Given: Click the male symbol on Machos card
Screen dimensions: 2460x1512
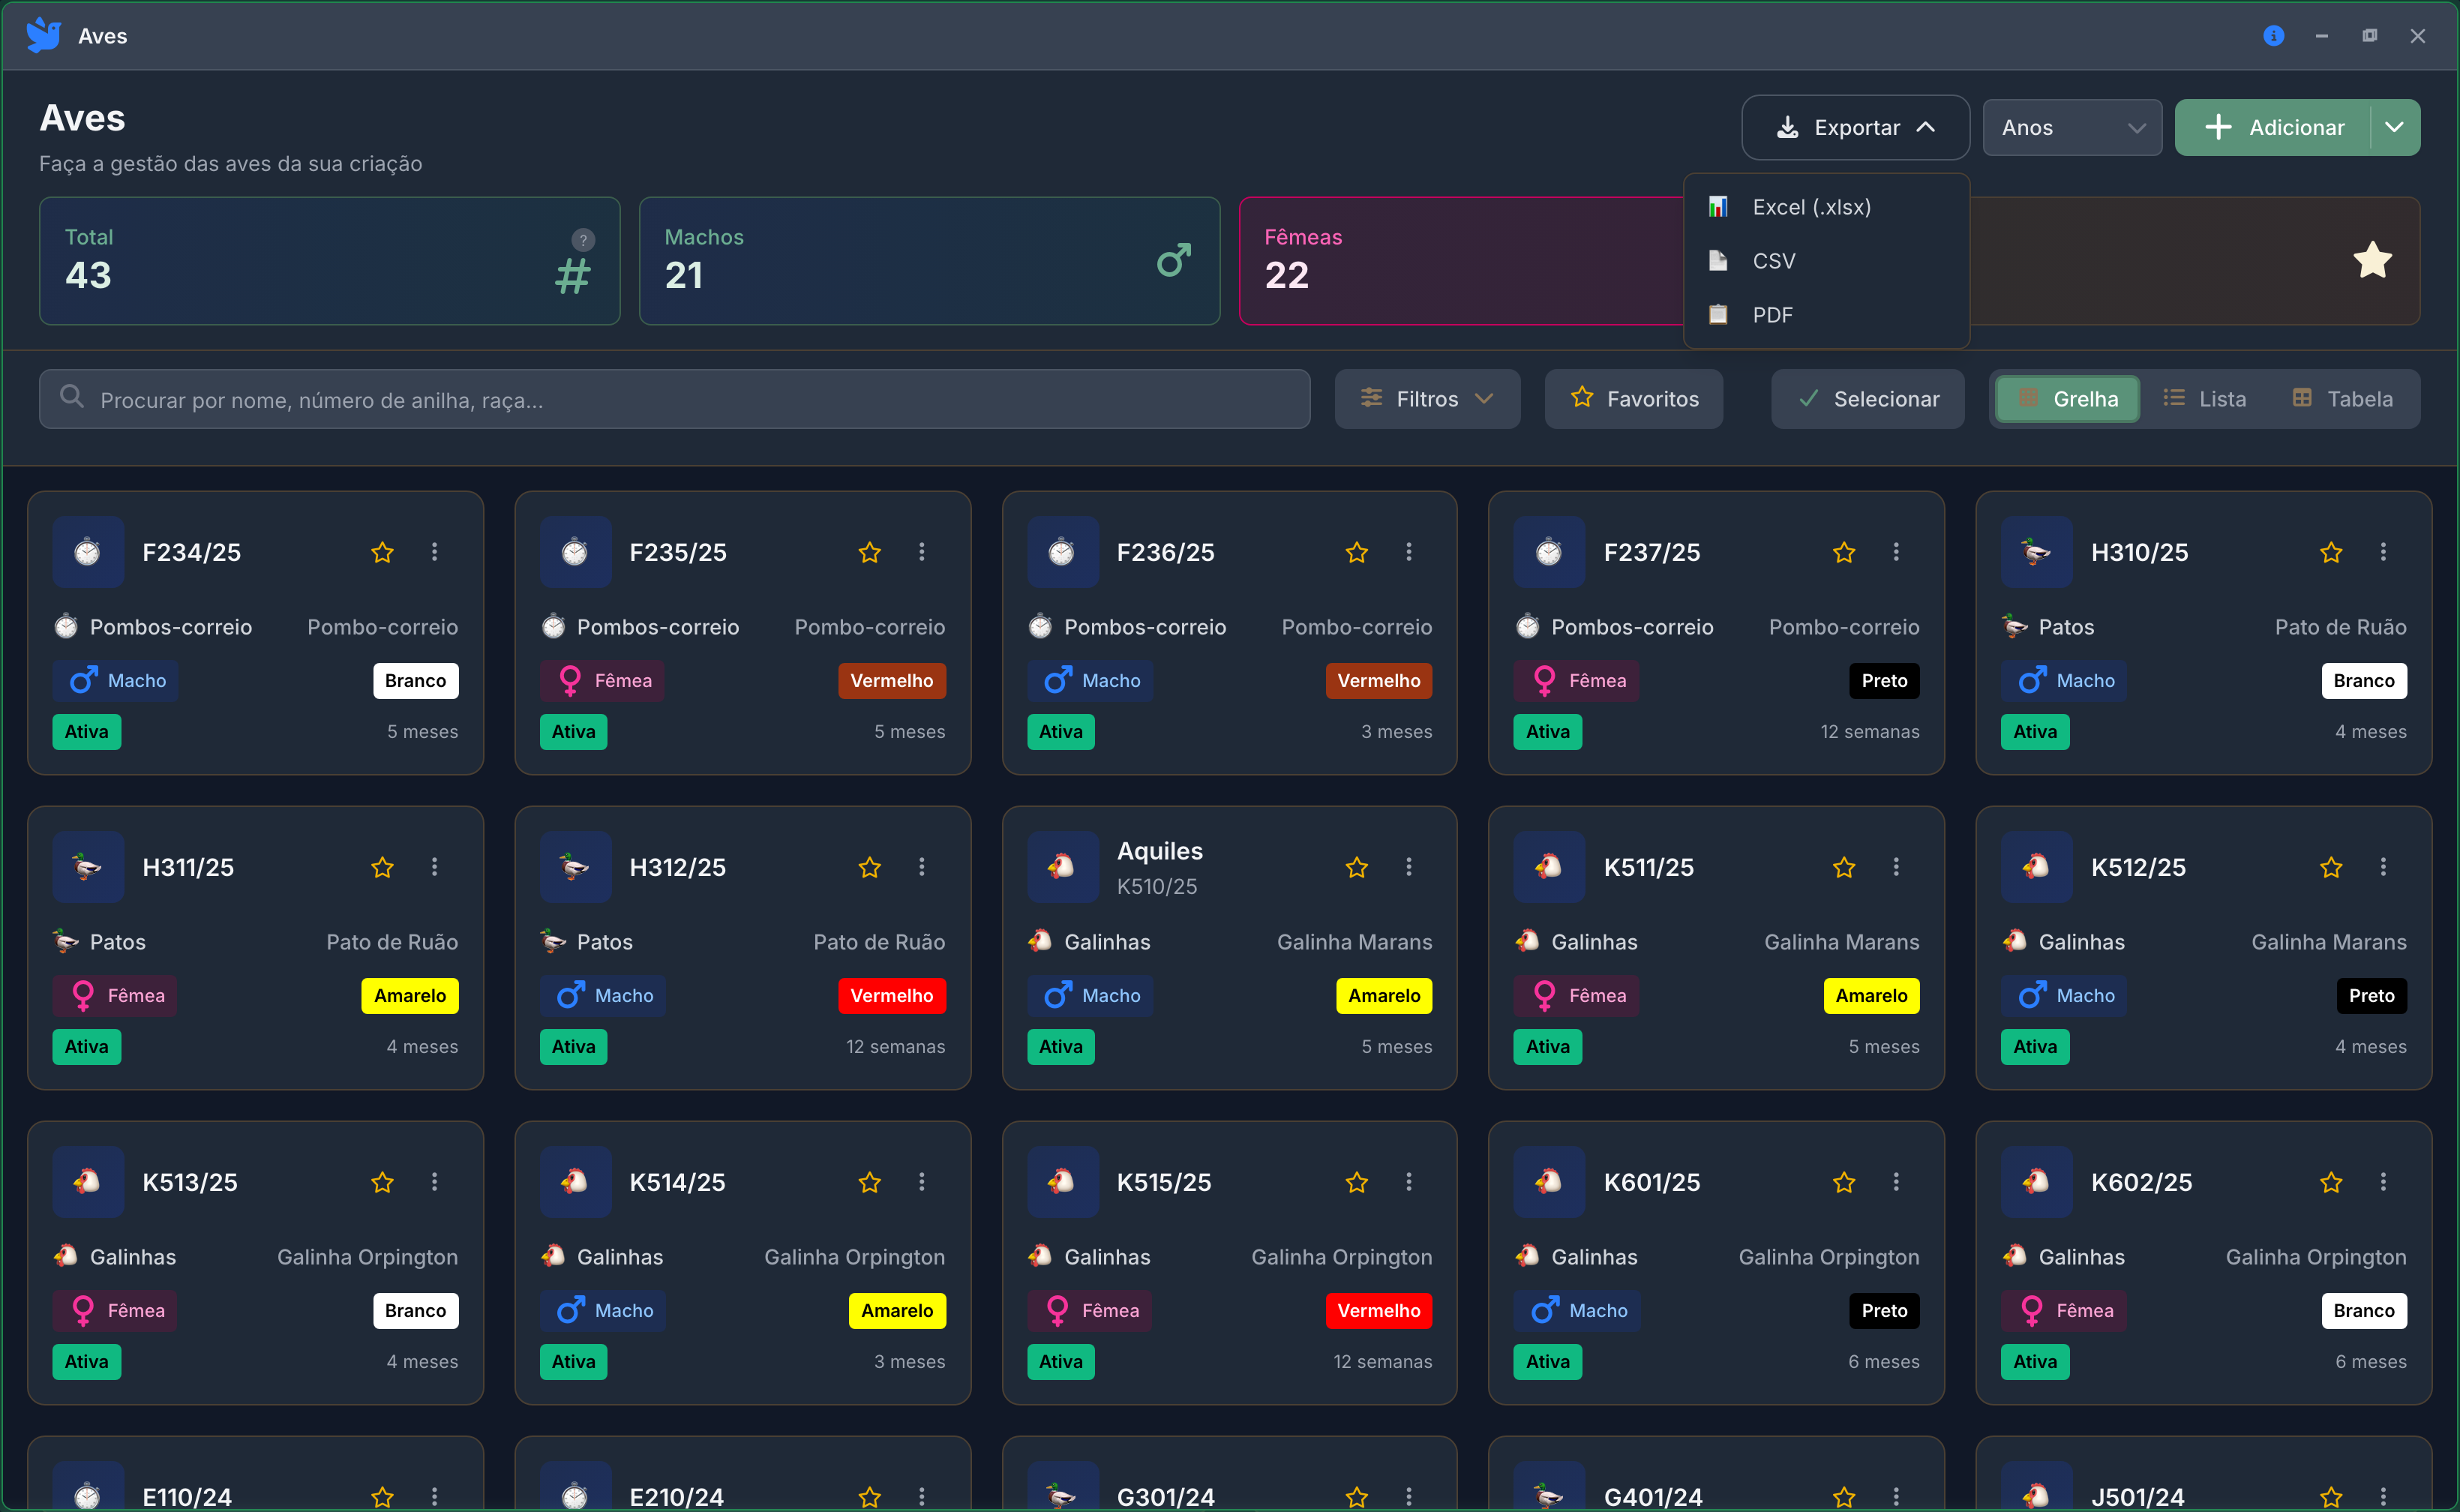Looking at the screenshot, I should point(1174,261).
